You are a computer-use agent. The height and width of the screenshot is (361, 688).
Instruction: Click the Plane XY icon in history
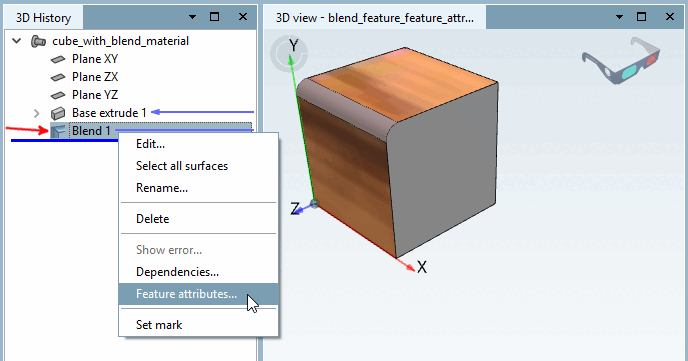[58, 59]
